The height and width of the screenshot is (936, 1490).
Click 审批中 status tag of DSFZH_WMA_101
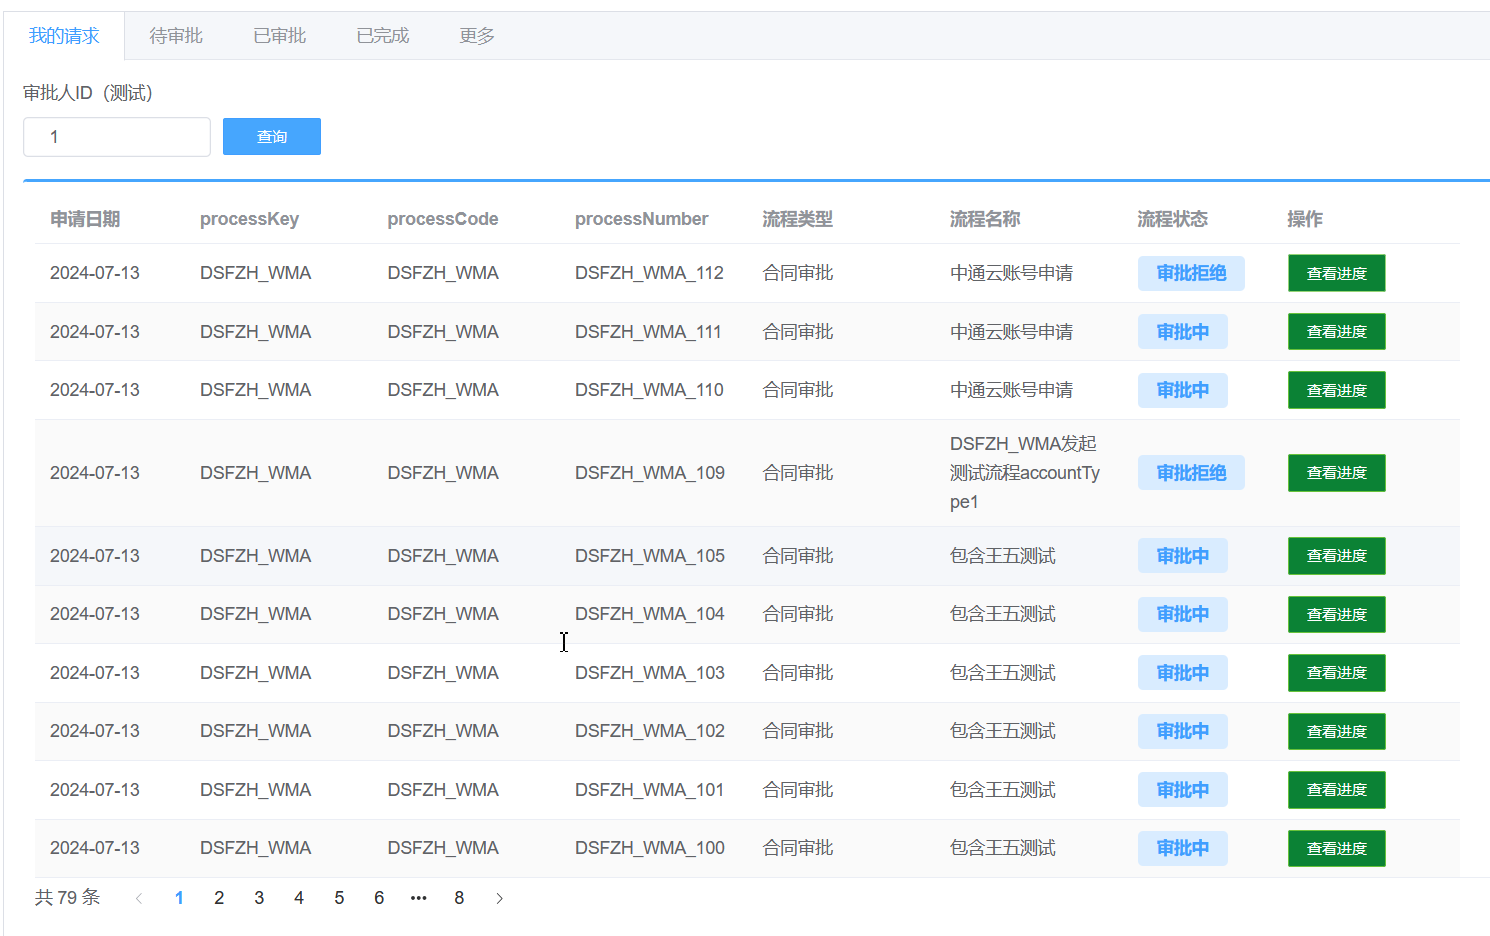click(1183, 790)
